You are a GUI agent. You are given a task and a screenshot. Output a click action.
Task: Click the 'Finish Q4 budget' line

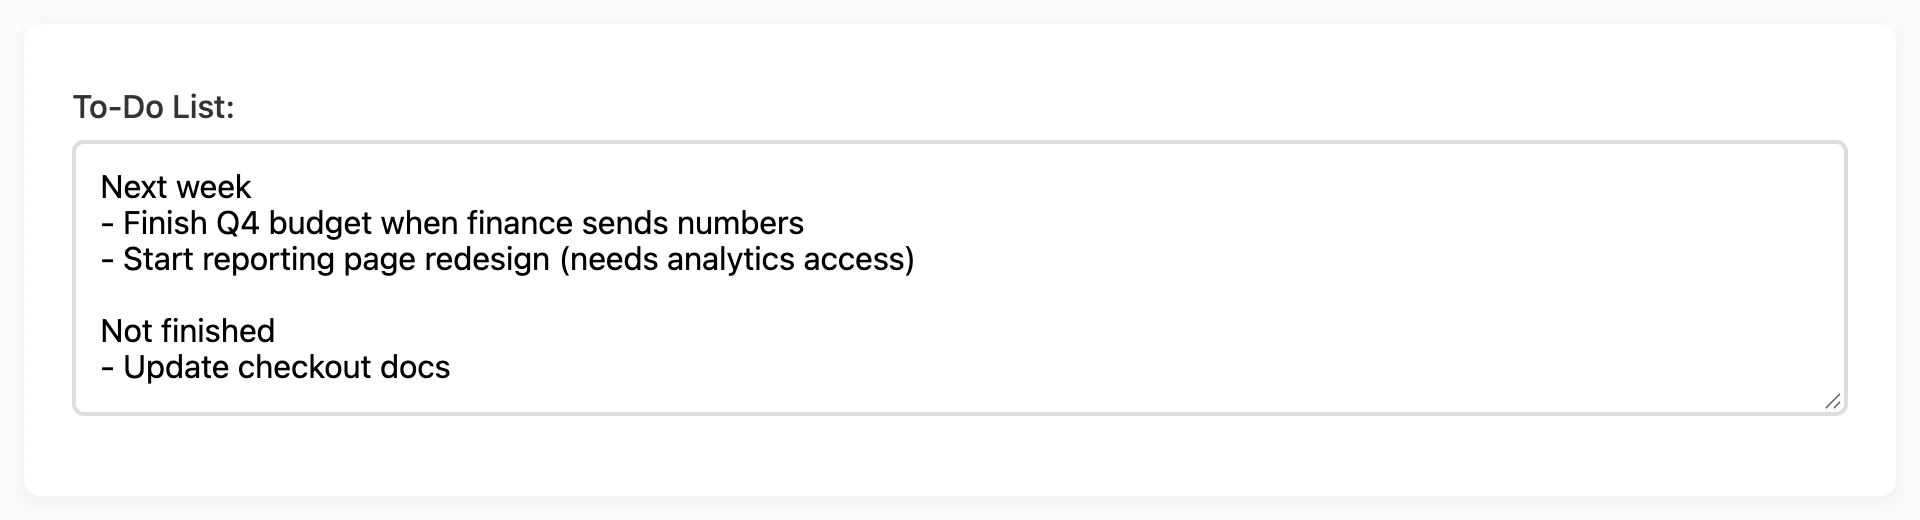[452, 223]
